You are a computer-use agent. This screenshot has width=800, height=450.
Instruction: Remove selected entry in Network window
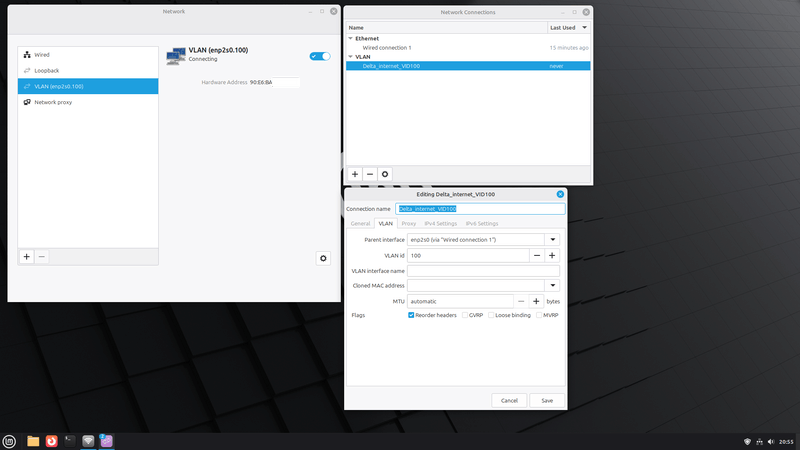[42, 257]
